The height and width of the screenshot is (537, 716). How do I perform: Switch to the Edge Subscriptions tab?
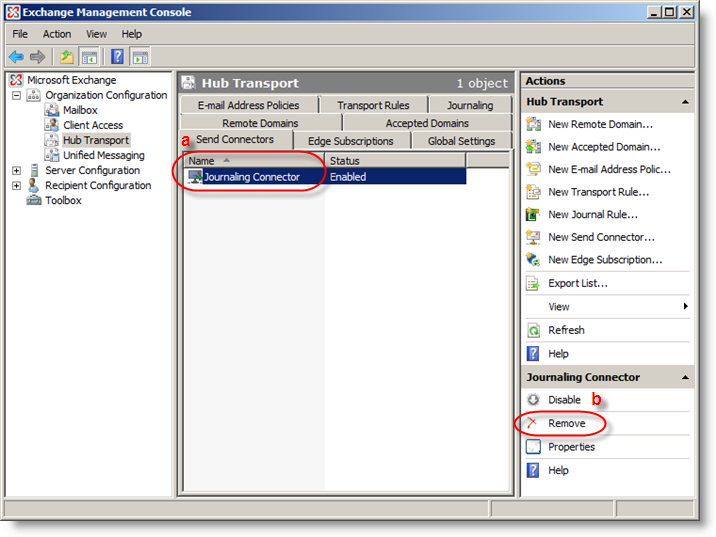pos(351,141)
